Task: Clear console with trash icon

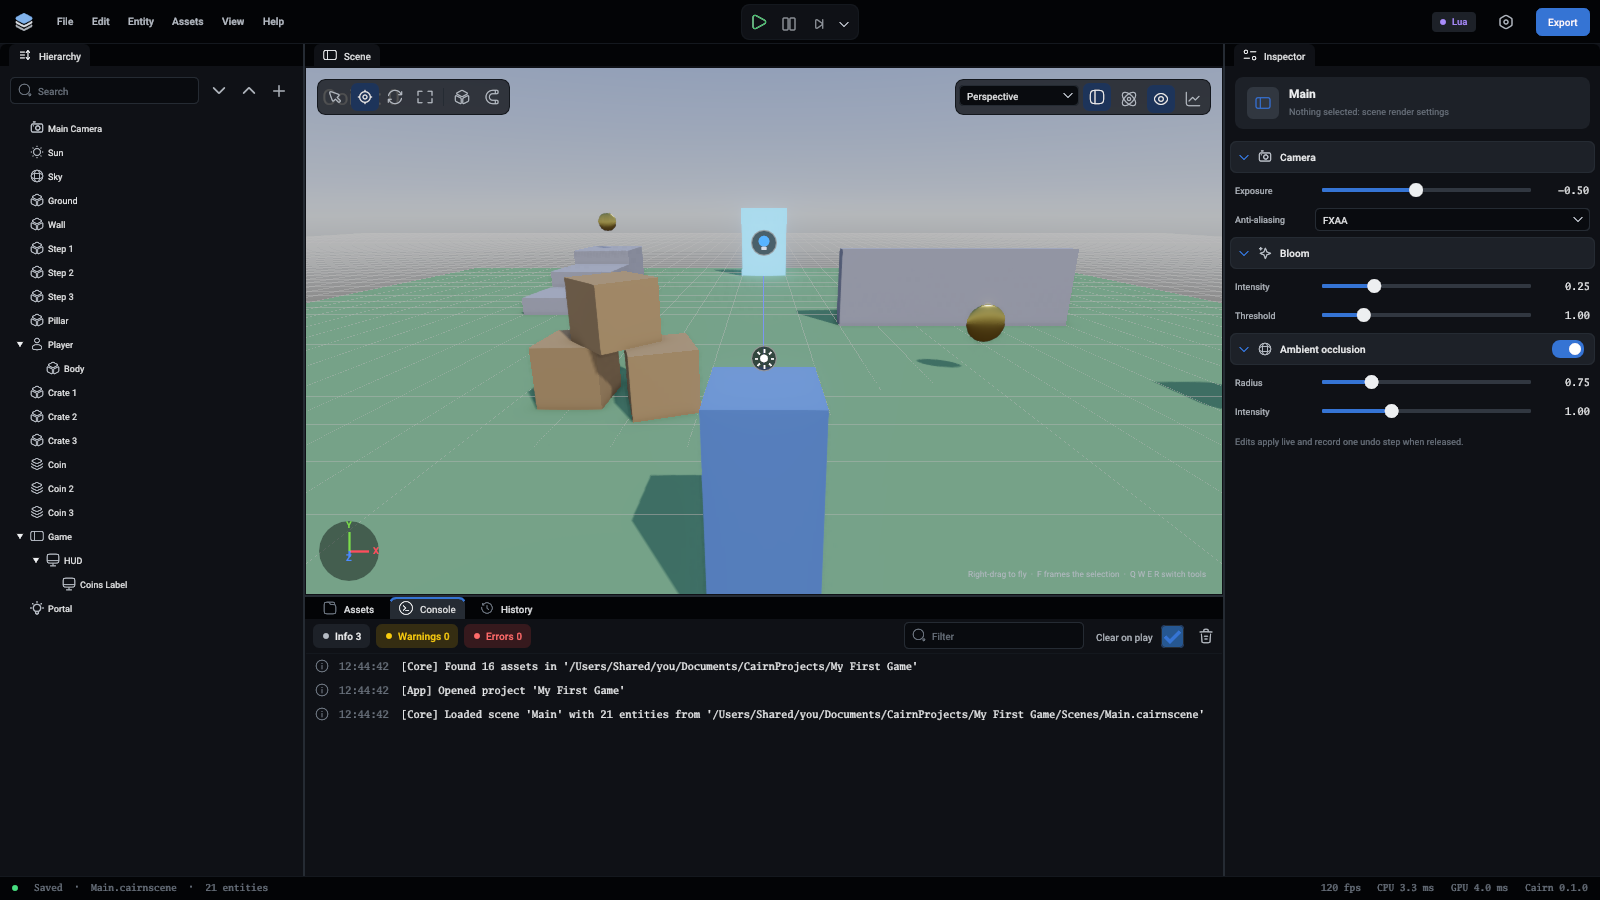Action: (x=1206, y=637)
